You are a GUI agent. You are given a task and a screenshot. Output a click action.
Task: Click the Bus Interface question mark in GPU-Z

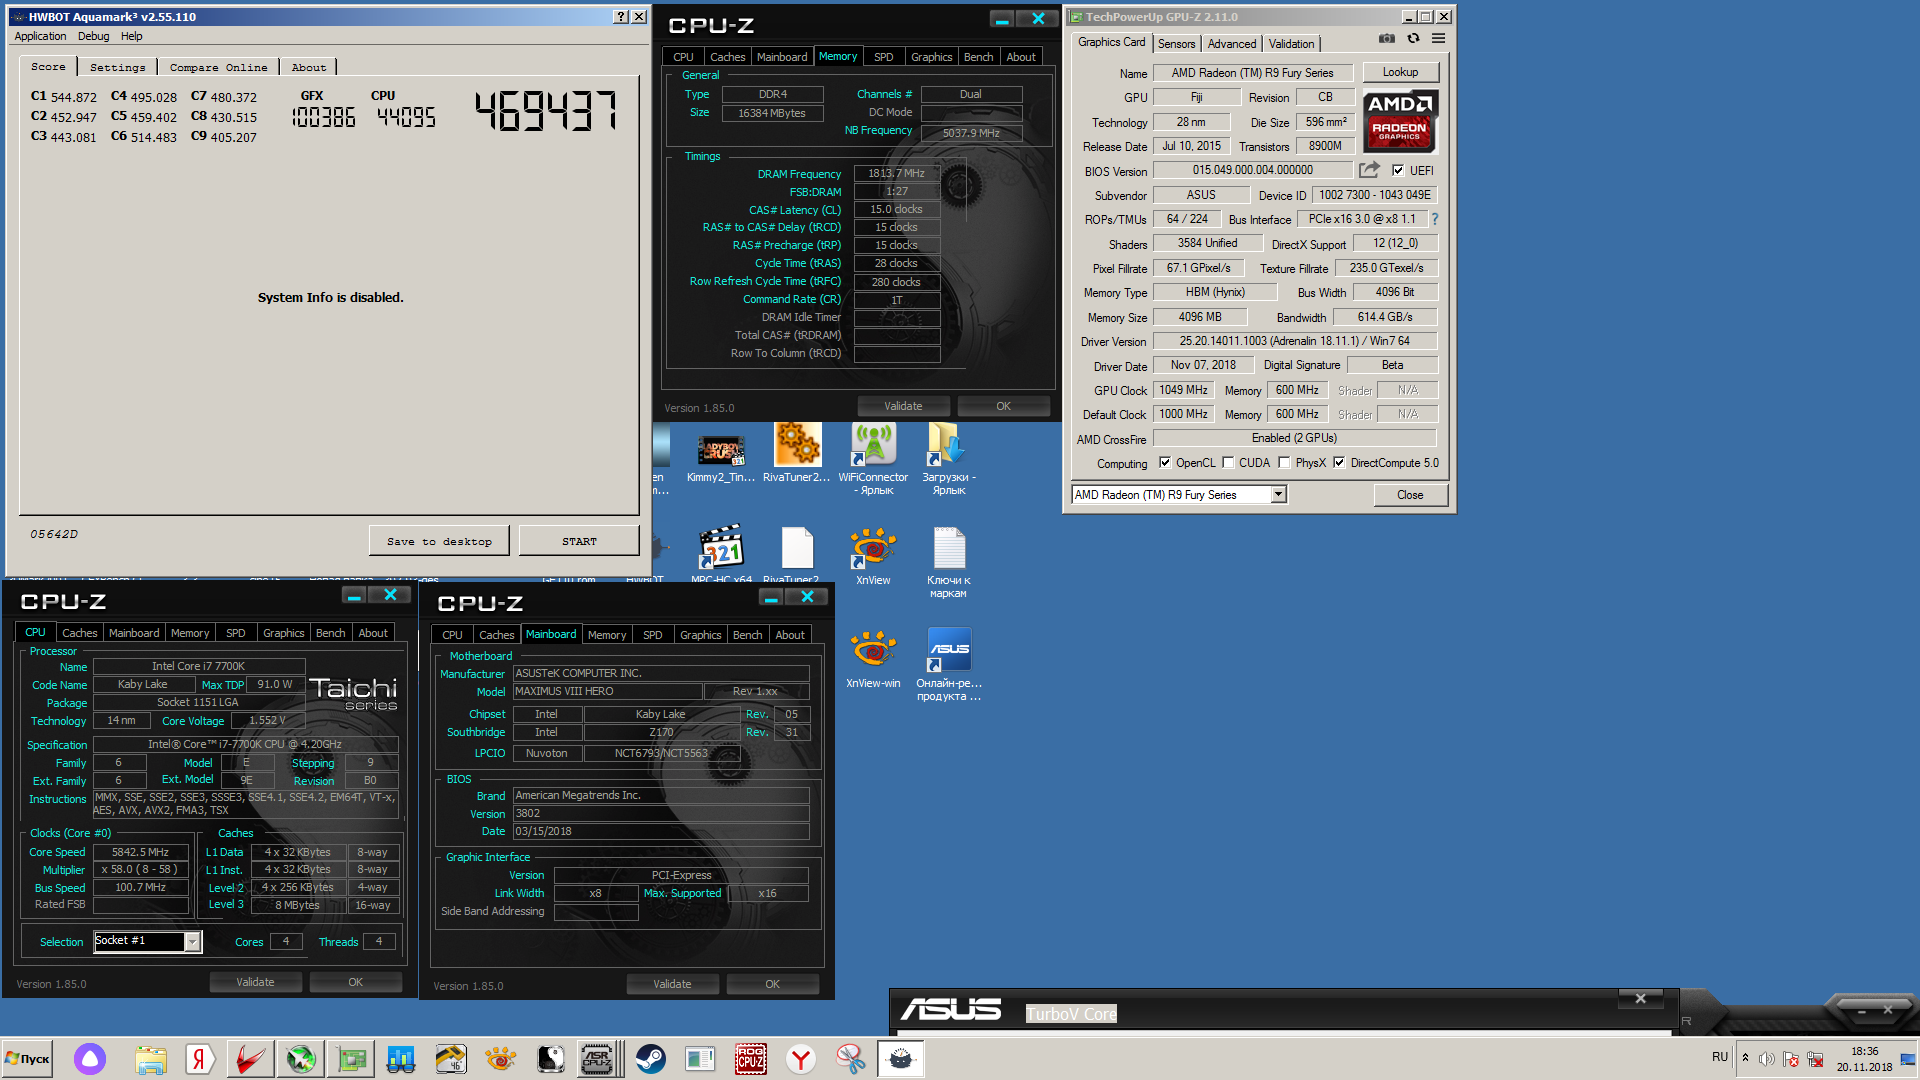point(1435,219)
